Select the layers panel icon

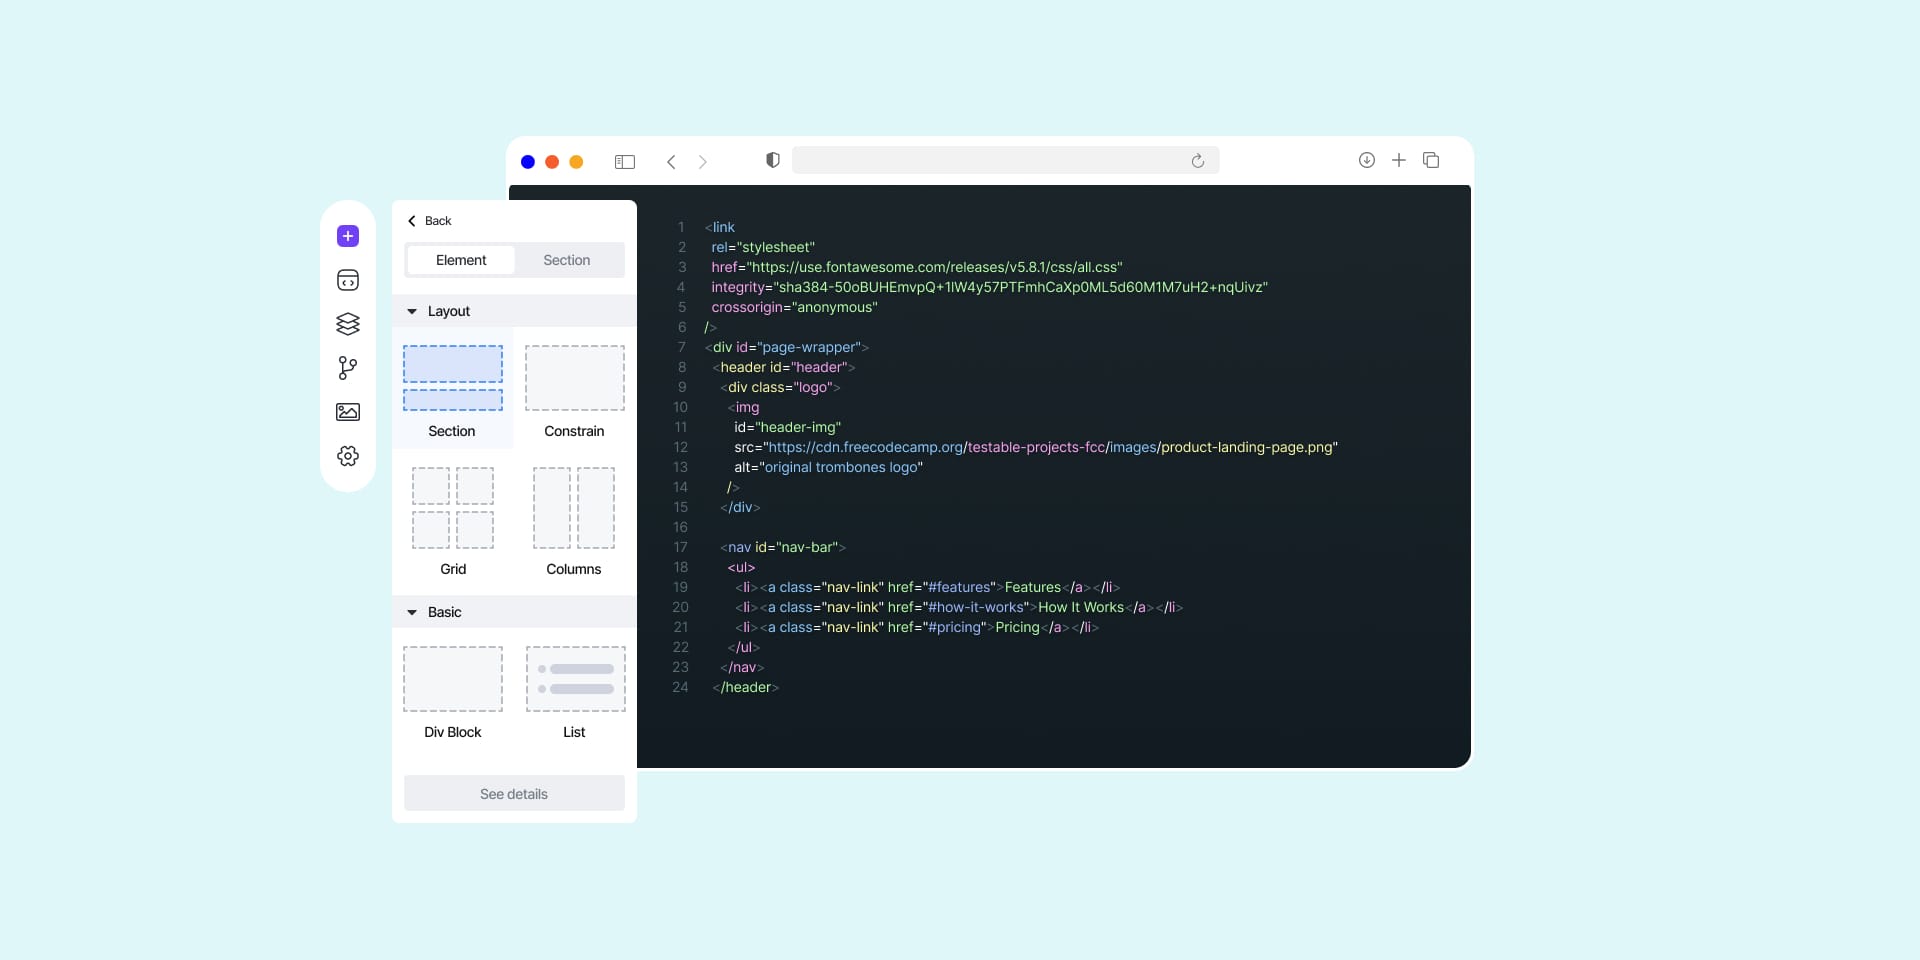point(347,324)
